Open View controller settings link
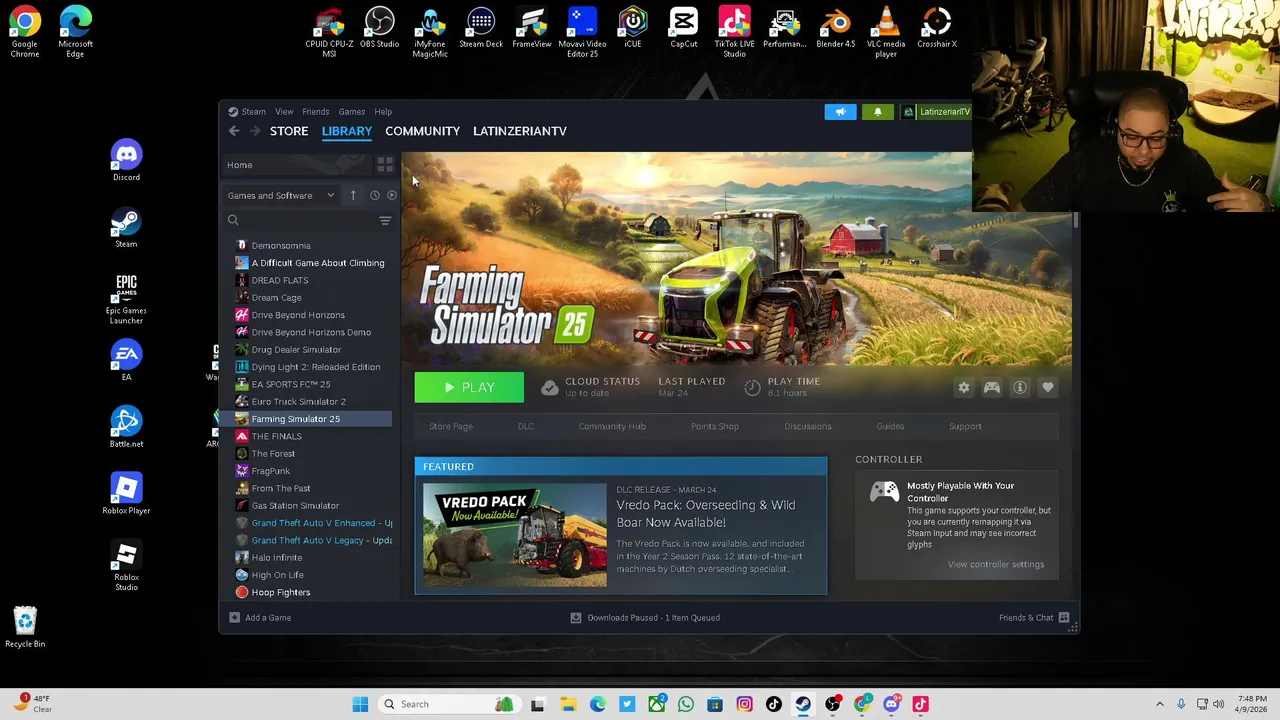Viewport: 1280px width, 720px height. pos(996,565)
